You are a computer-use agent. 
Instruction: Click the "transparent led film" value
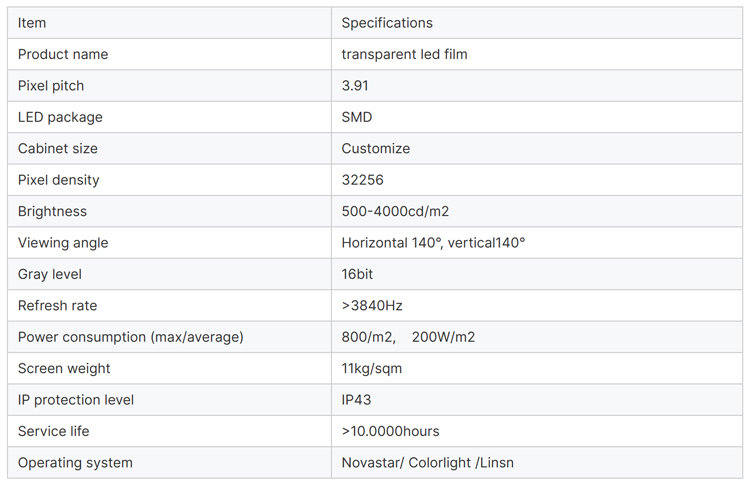[404, 54]
